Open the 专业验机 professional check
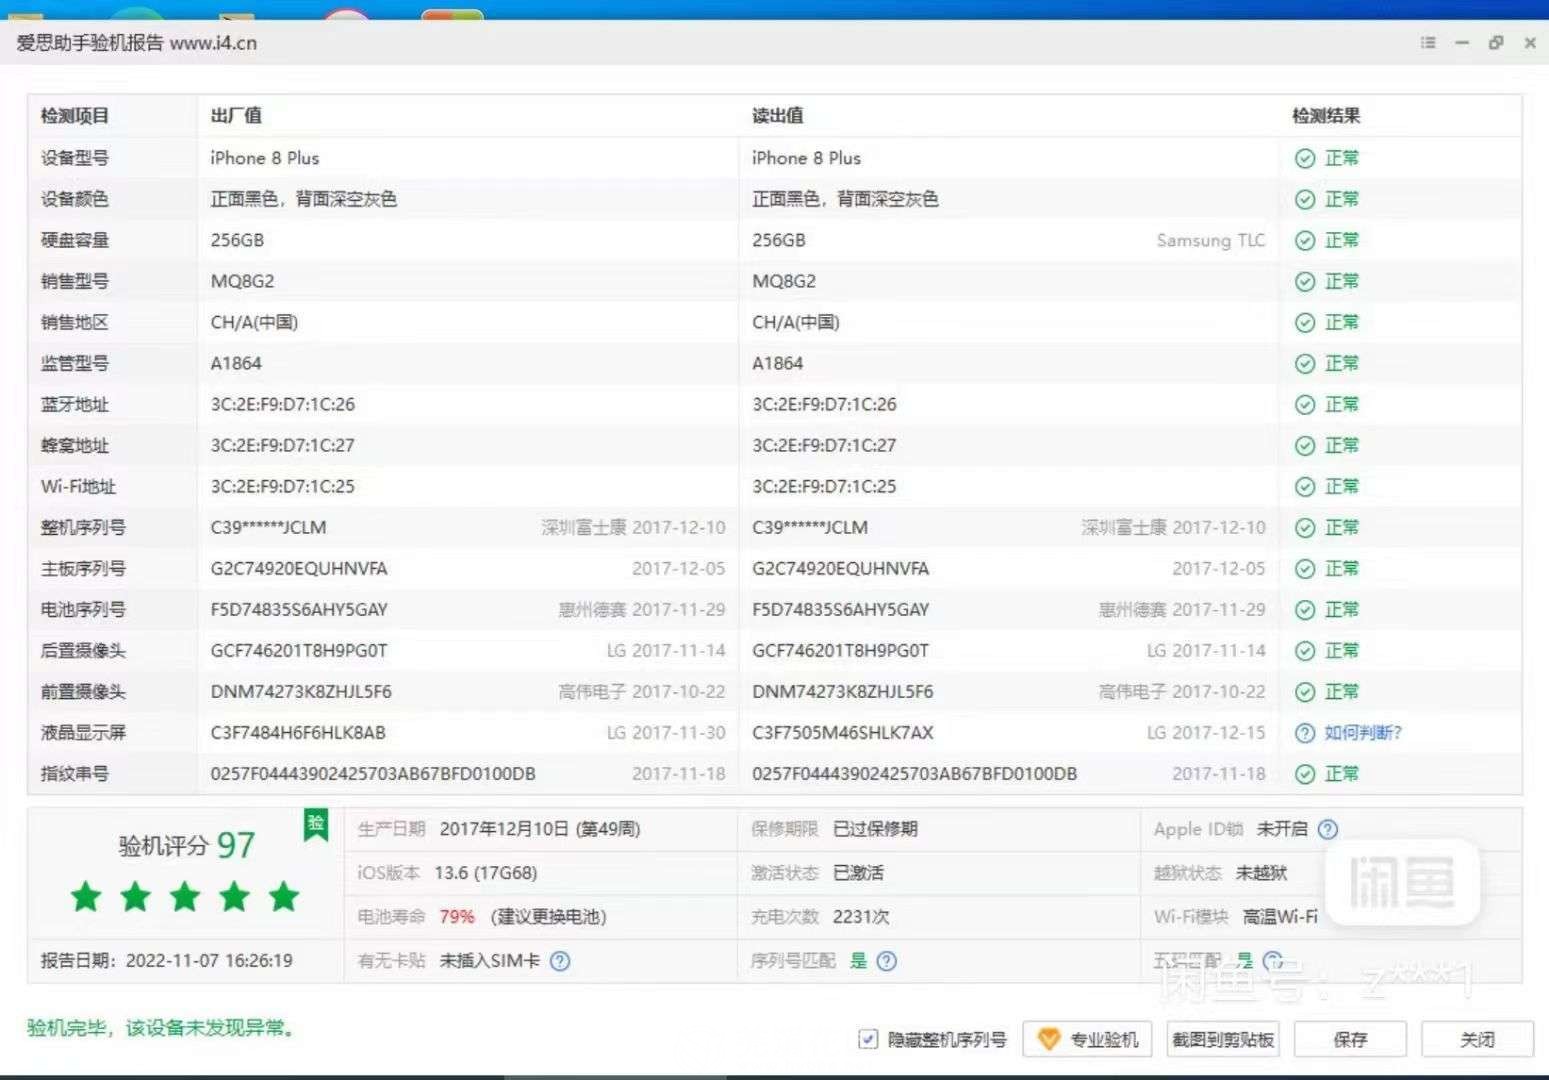Screen dimensions: 1549x1080 point(1088,1039)
